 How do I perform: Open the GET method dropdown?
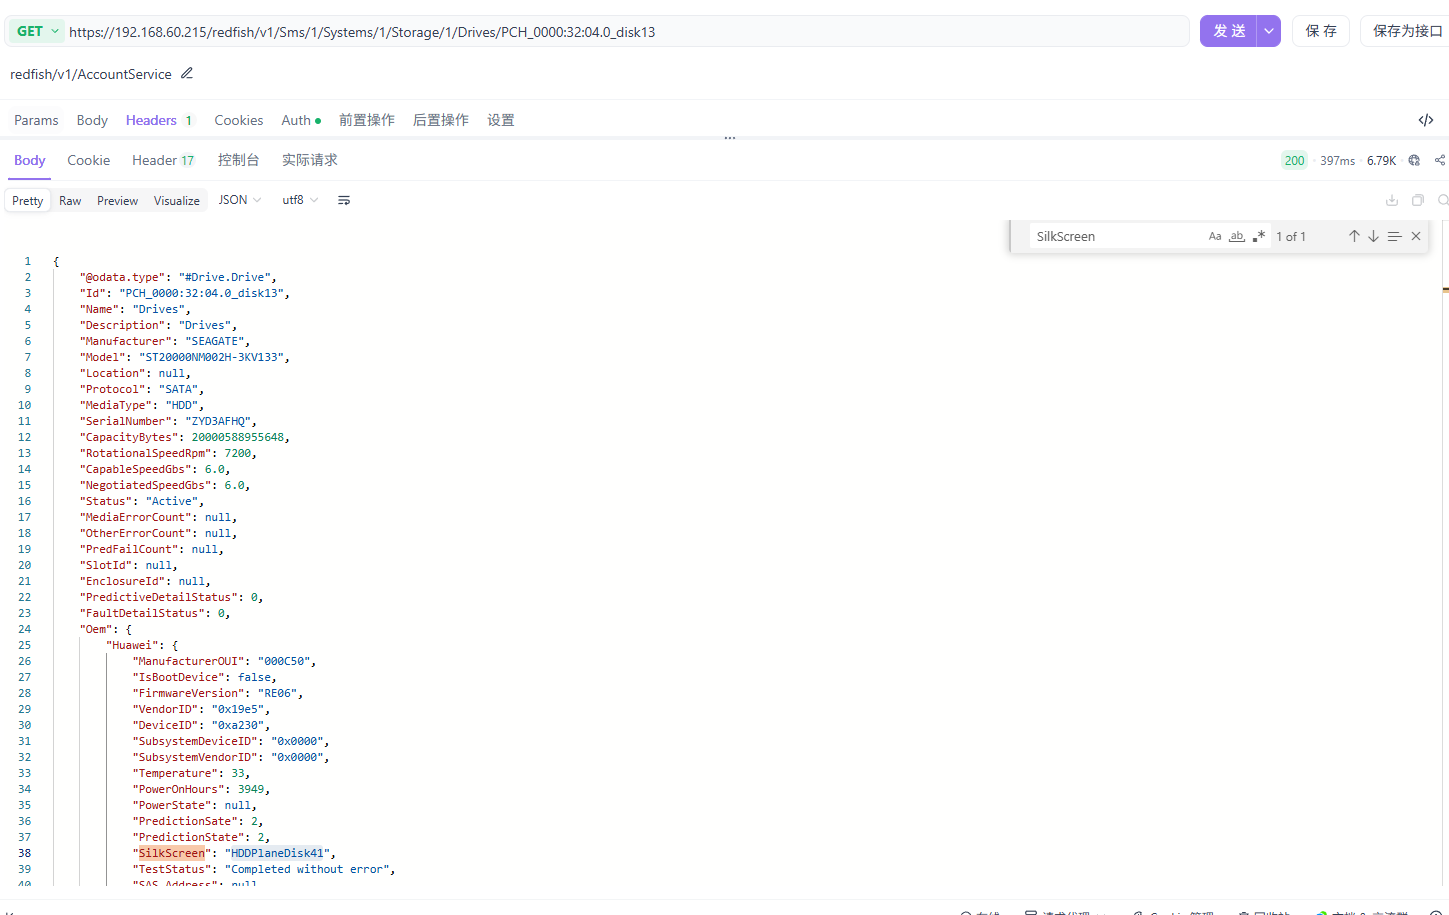click(37, 31)
